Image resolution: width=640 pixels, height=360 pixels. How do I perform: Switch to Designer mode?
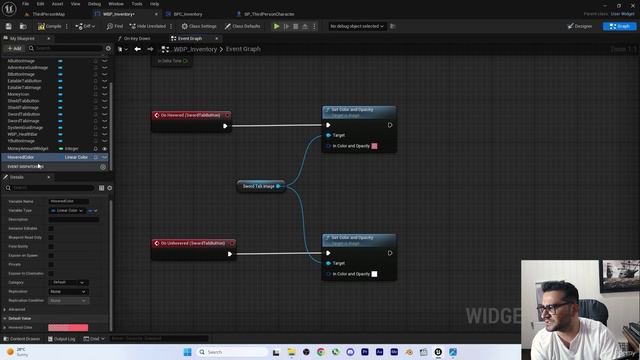click(x=580, y=26)
